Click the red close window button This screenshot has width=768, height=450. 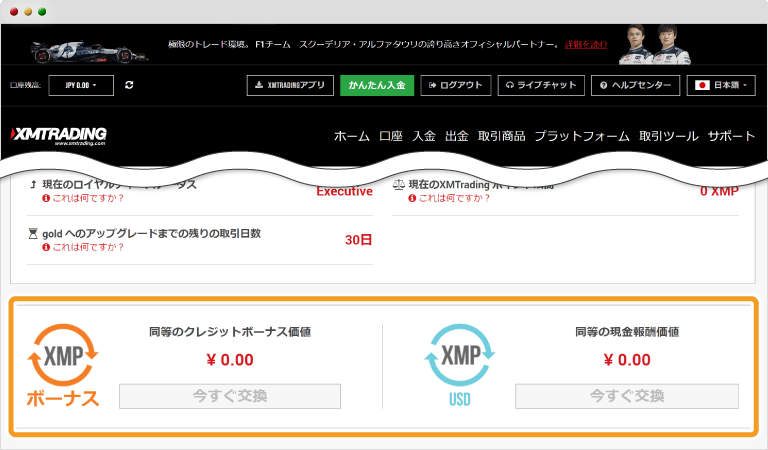pos(14,12)
